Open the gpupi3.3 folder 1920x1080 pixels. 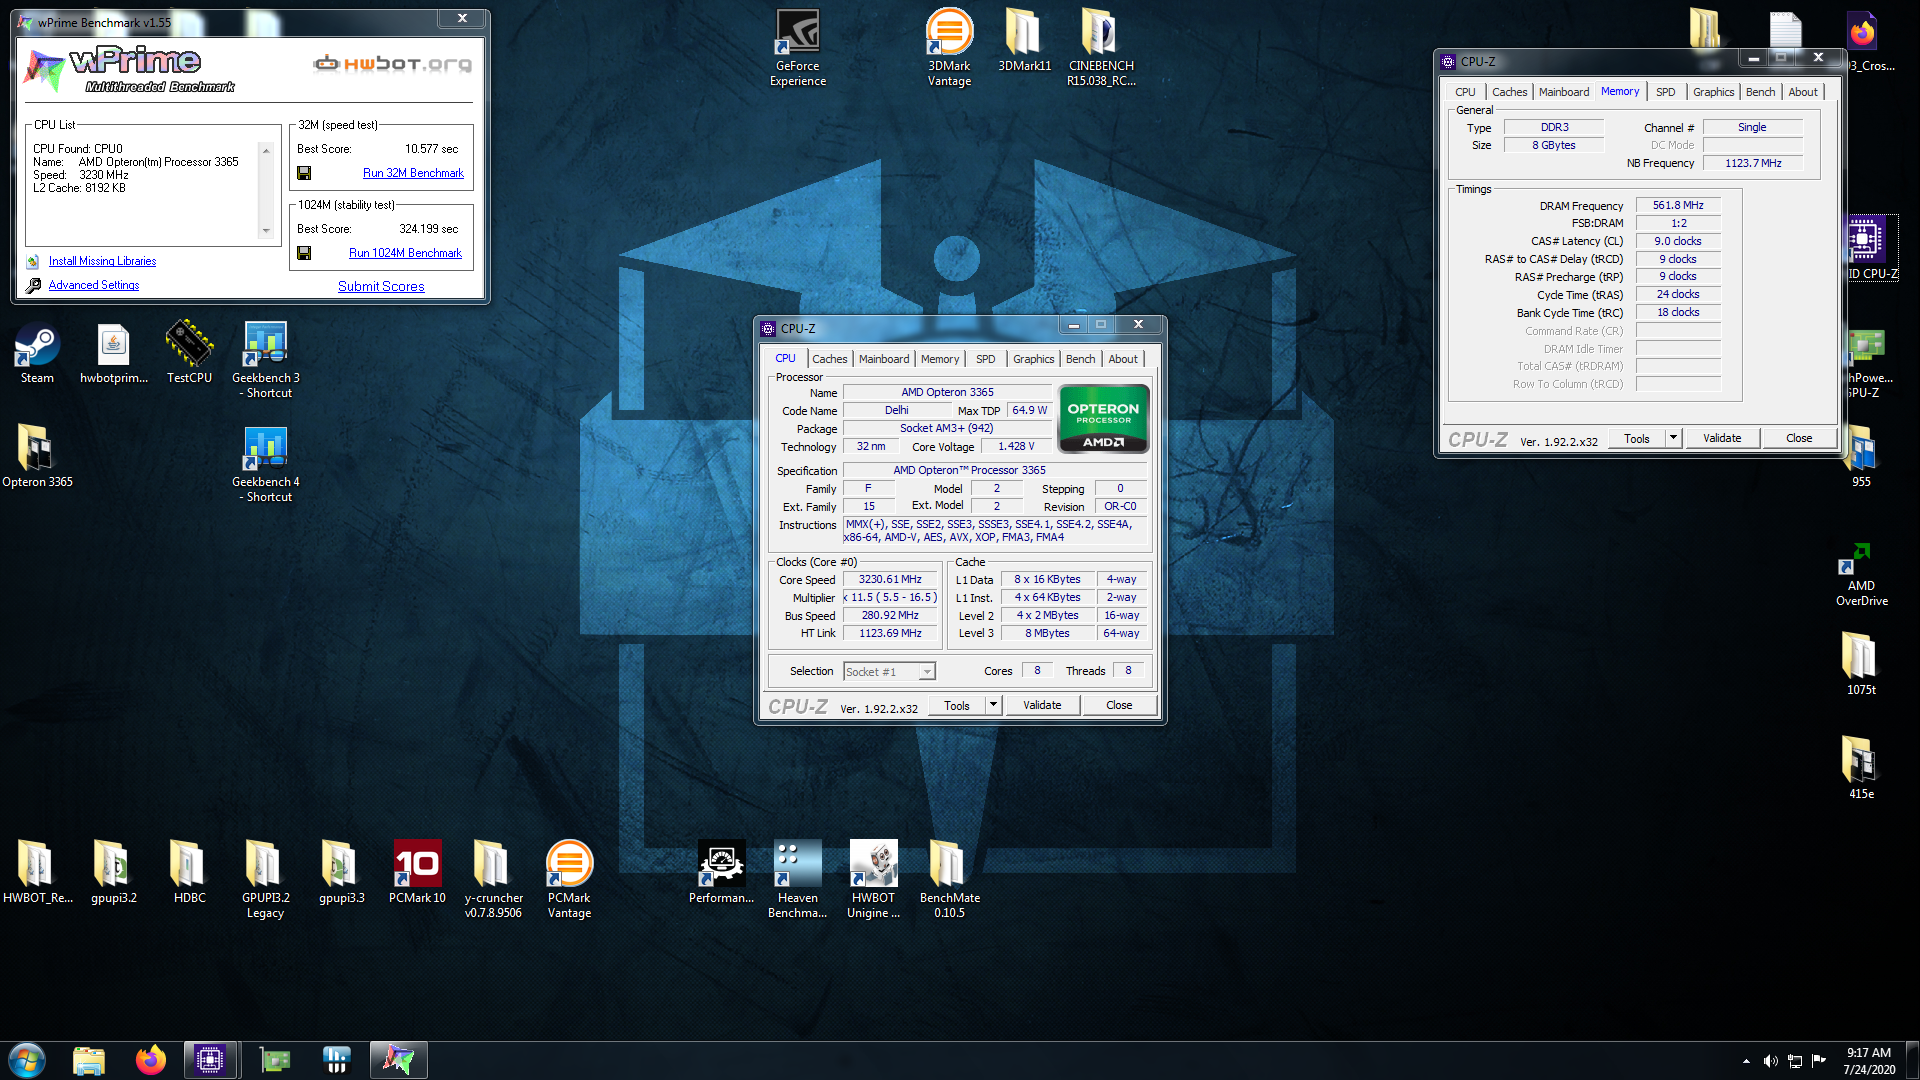tap(341, 872)
